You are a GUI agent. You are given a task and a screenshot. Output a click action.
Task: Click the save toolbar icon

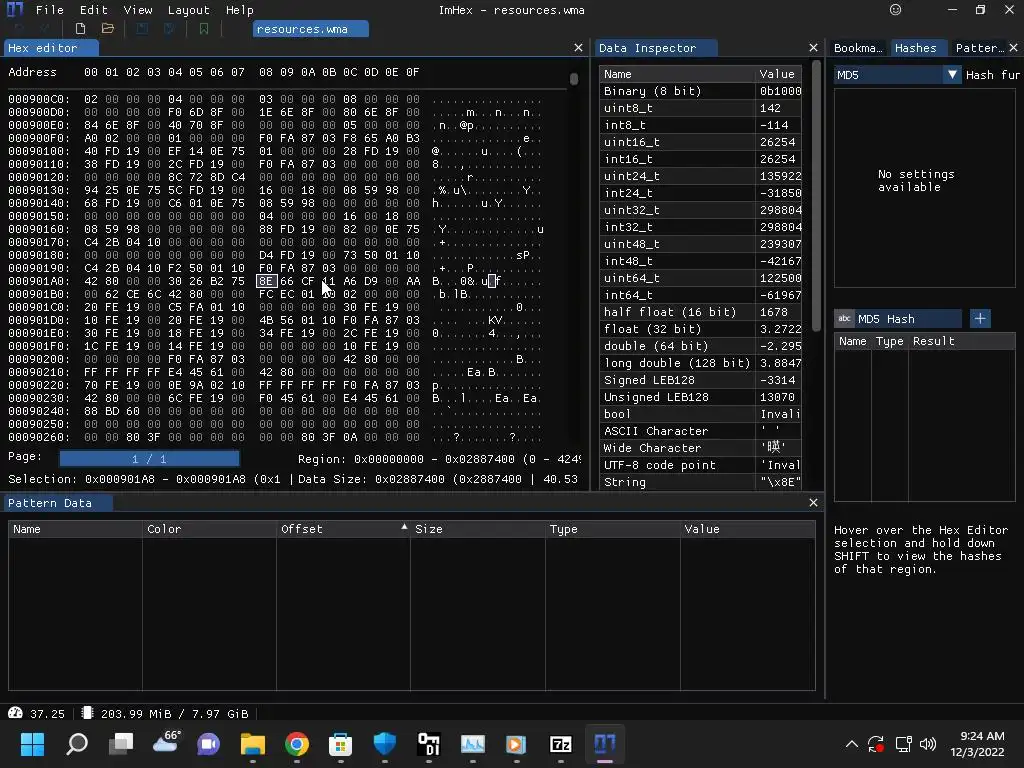(142, 29)
